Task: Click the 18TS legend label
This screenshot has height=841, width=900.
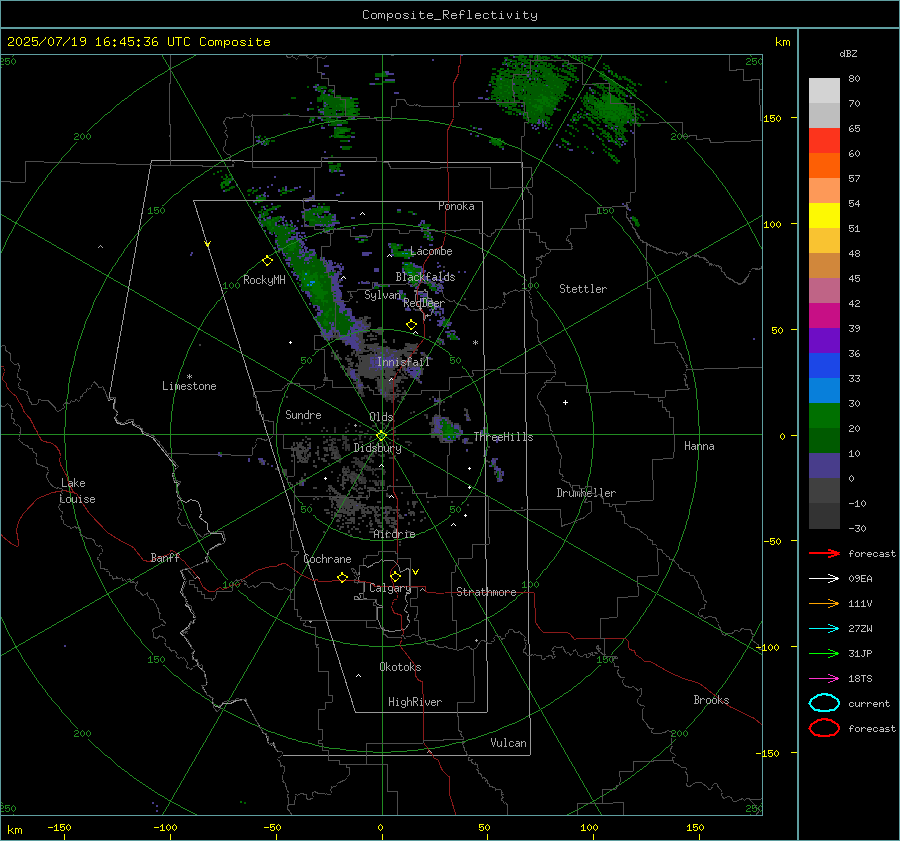Action: point(860,679)
